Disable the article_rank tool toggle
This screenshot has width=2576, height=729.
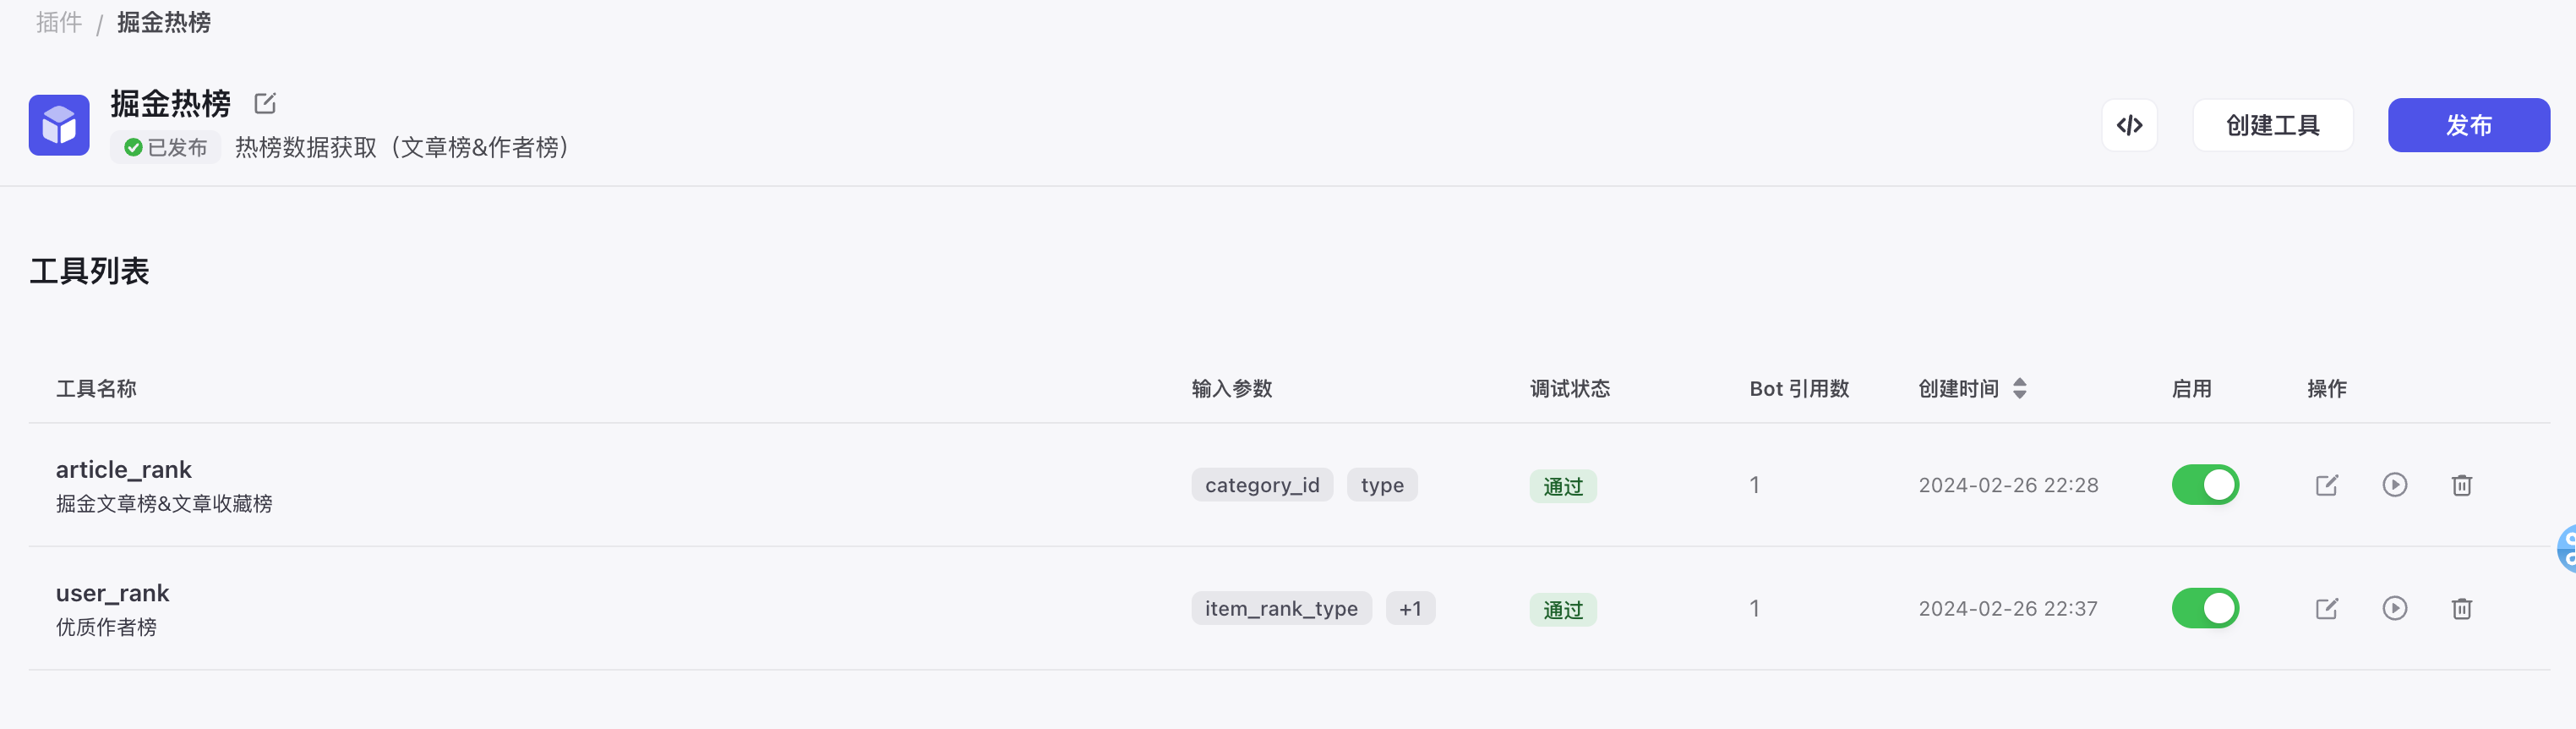(2205, 485)
